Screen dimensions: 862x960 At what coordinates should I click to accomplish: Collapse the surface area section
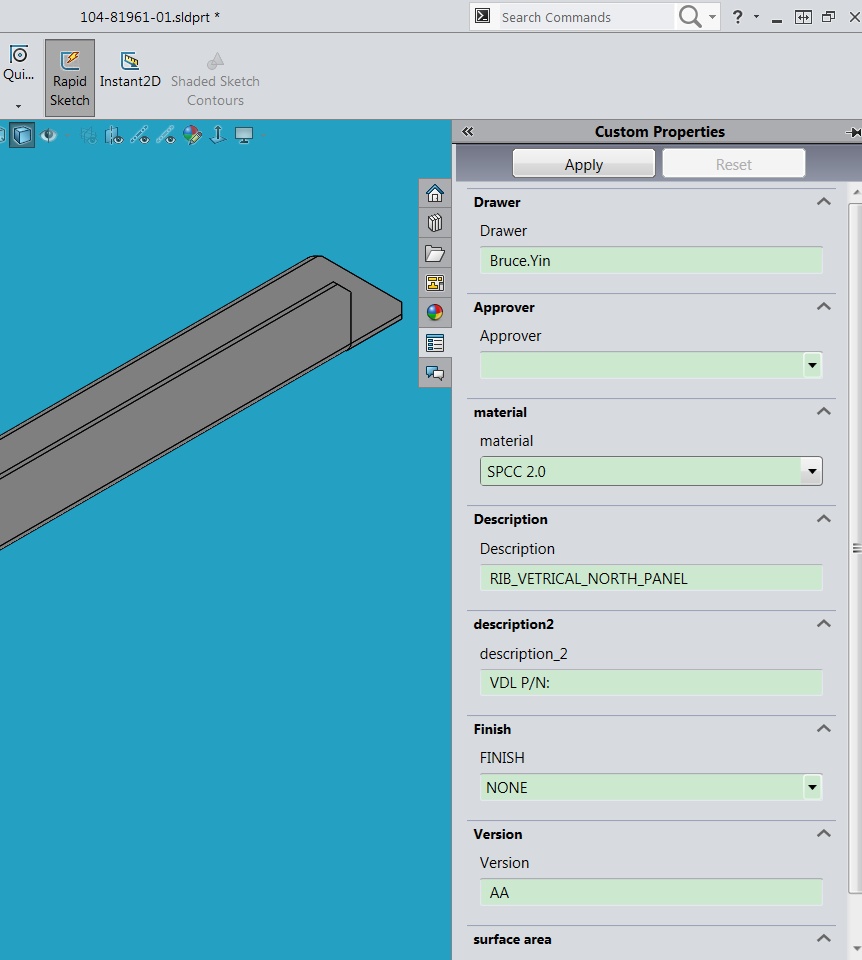pyautogui.click(x=824, y=938)
